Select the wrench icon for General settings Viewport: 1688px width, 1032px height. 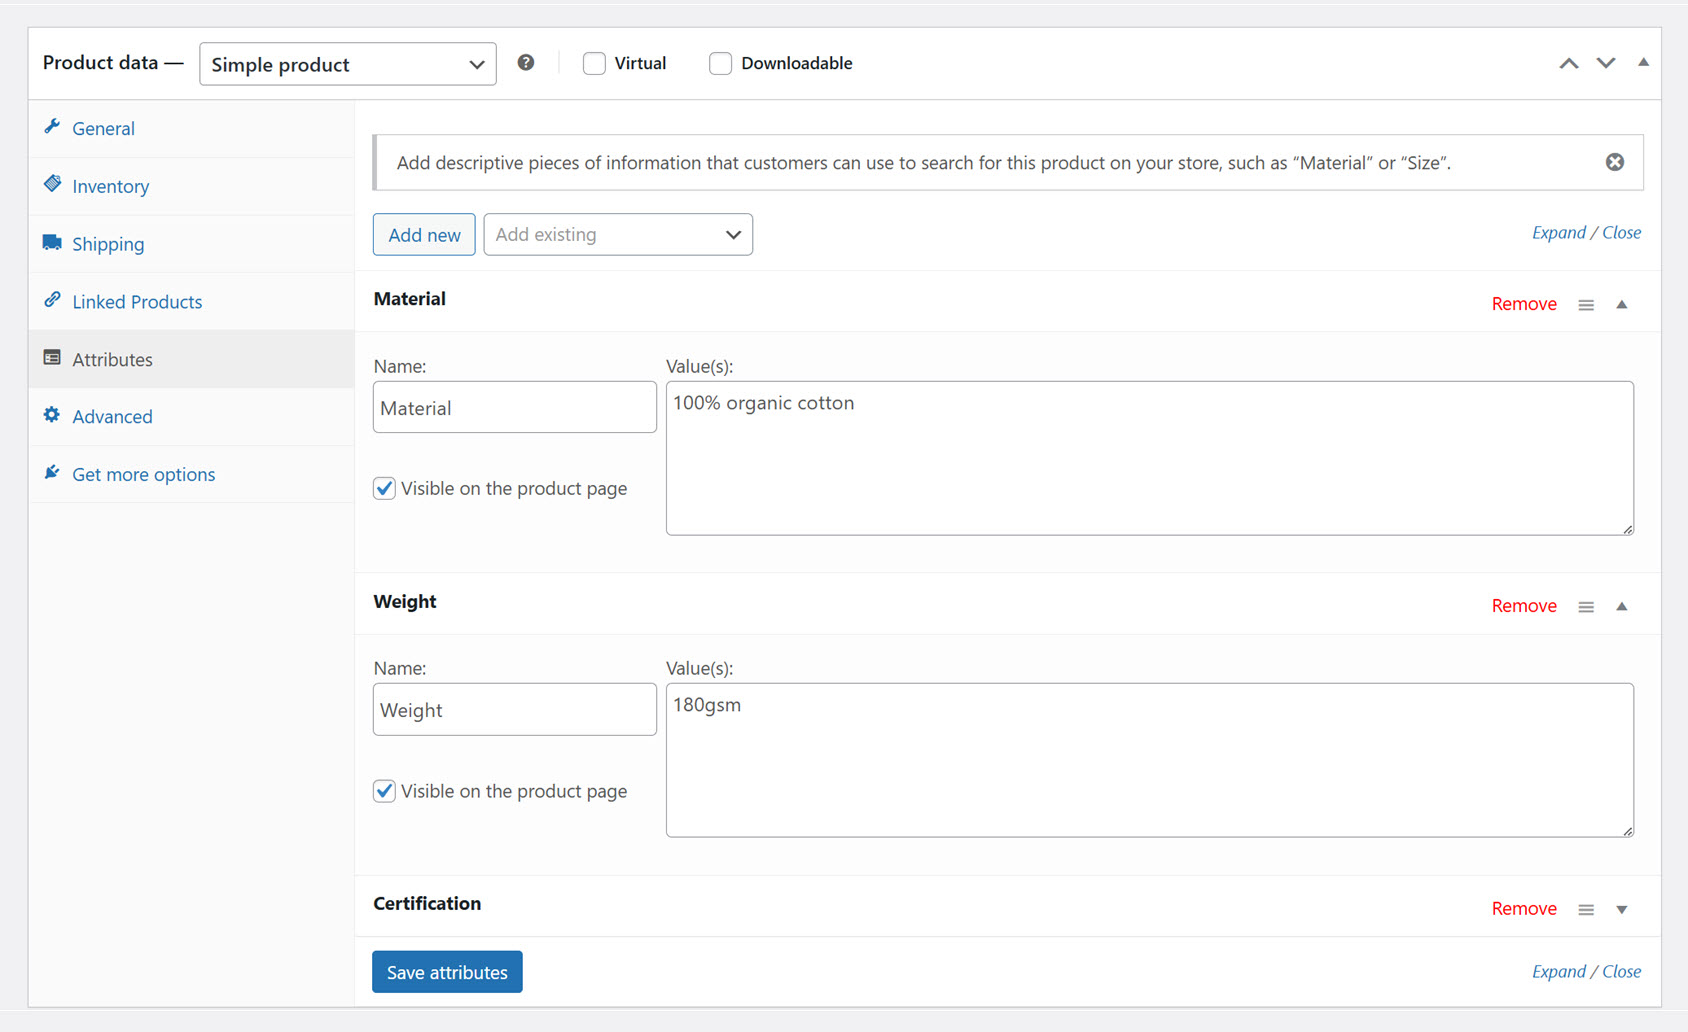(x=53, y=128)
